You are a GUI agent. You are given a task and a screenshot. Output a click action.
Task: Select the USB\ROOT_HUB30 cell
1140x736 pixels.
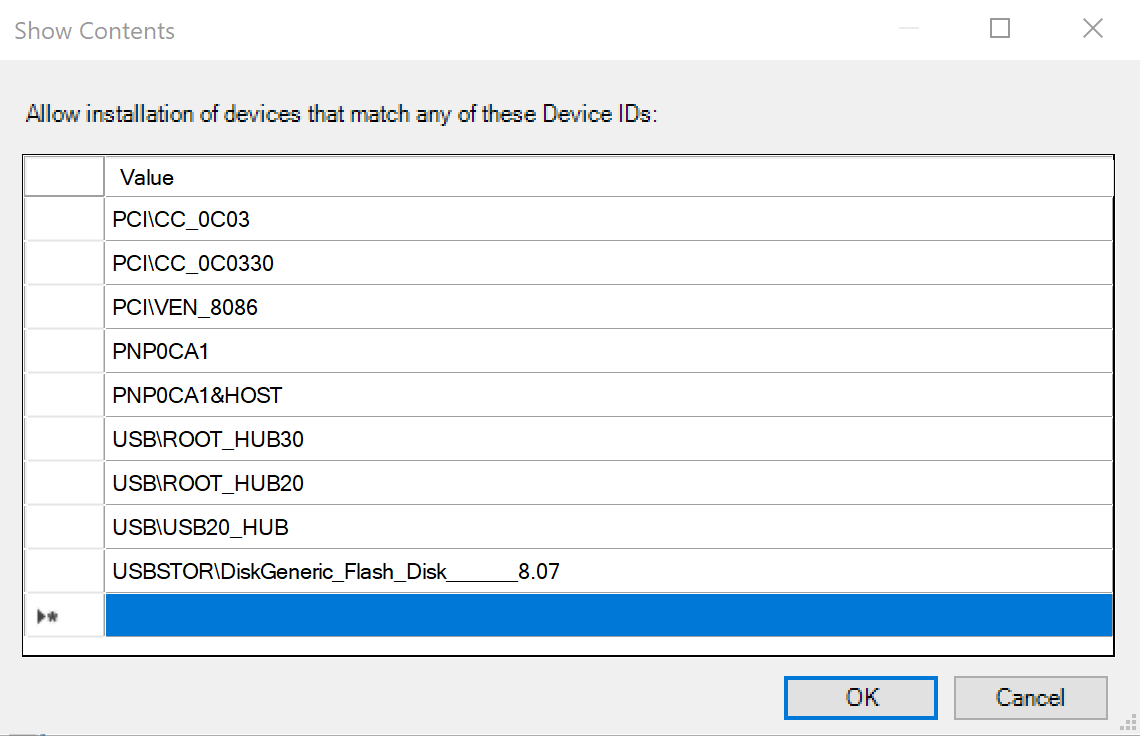coord(608,439)
